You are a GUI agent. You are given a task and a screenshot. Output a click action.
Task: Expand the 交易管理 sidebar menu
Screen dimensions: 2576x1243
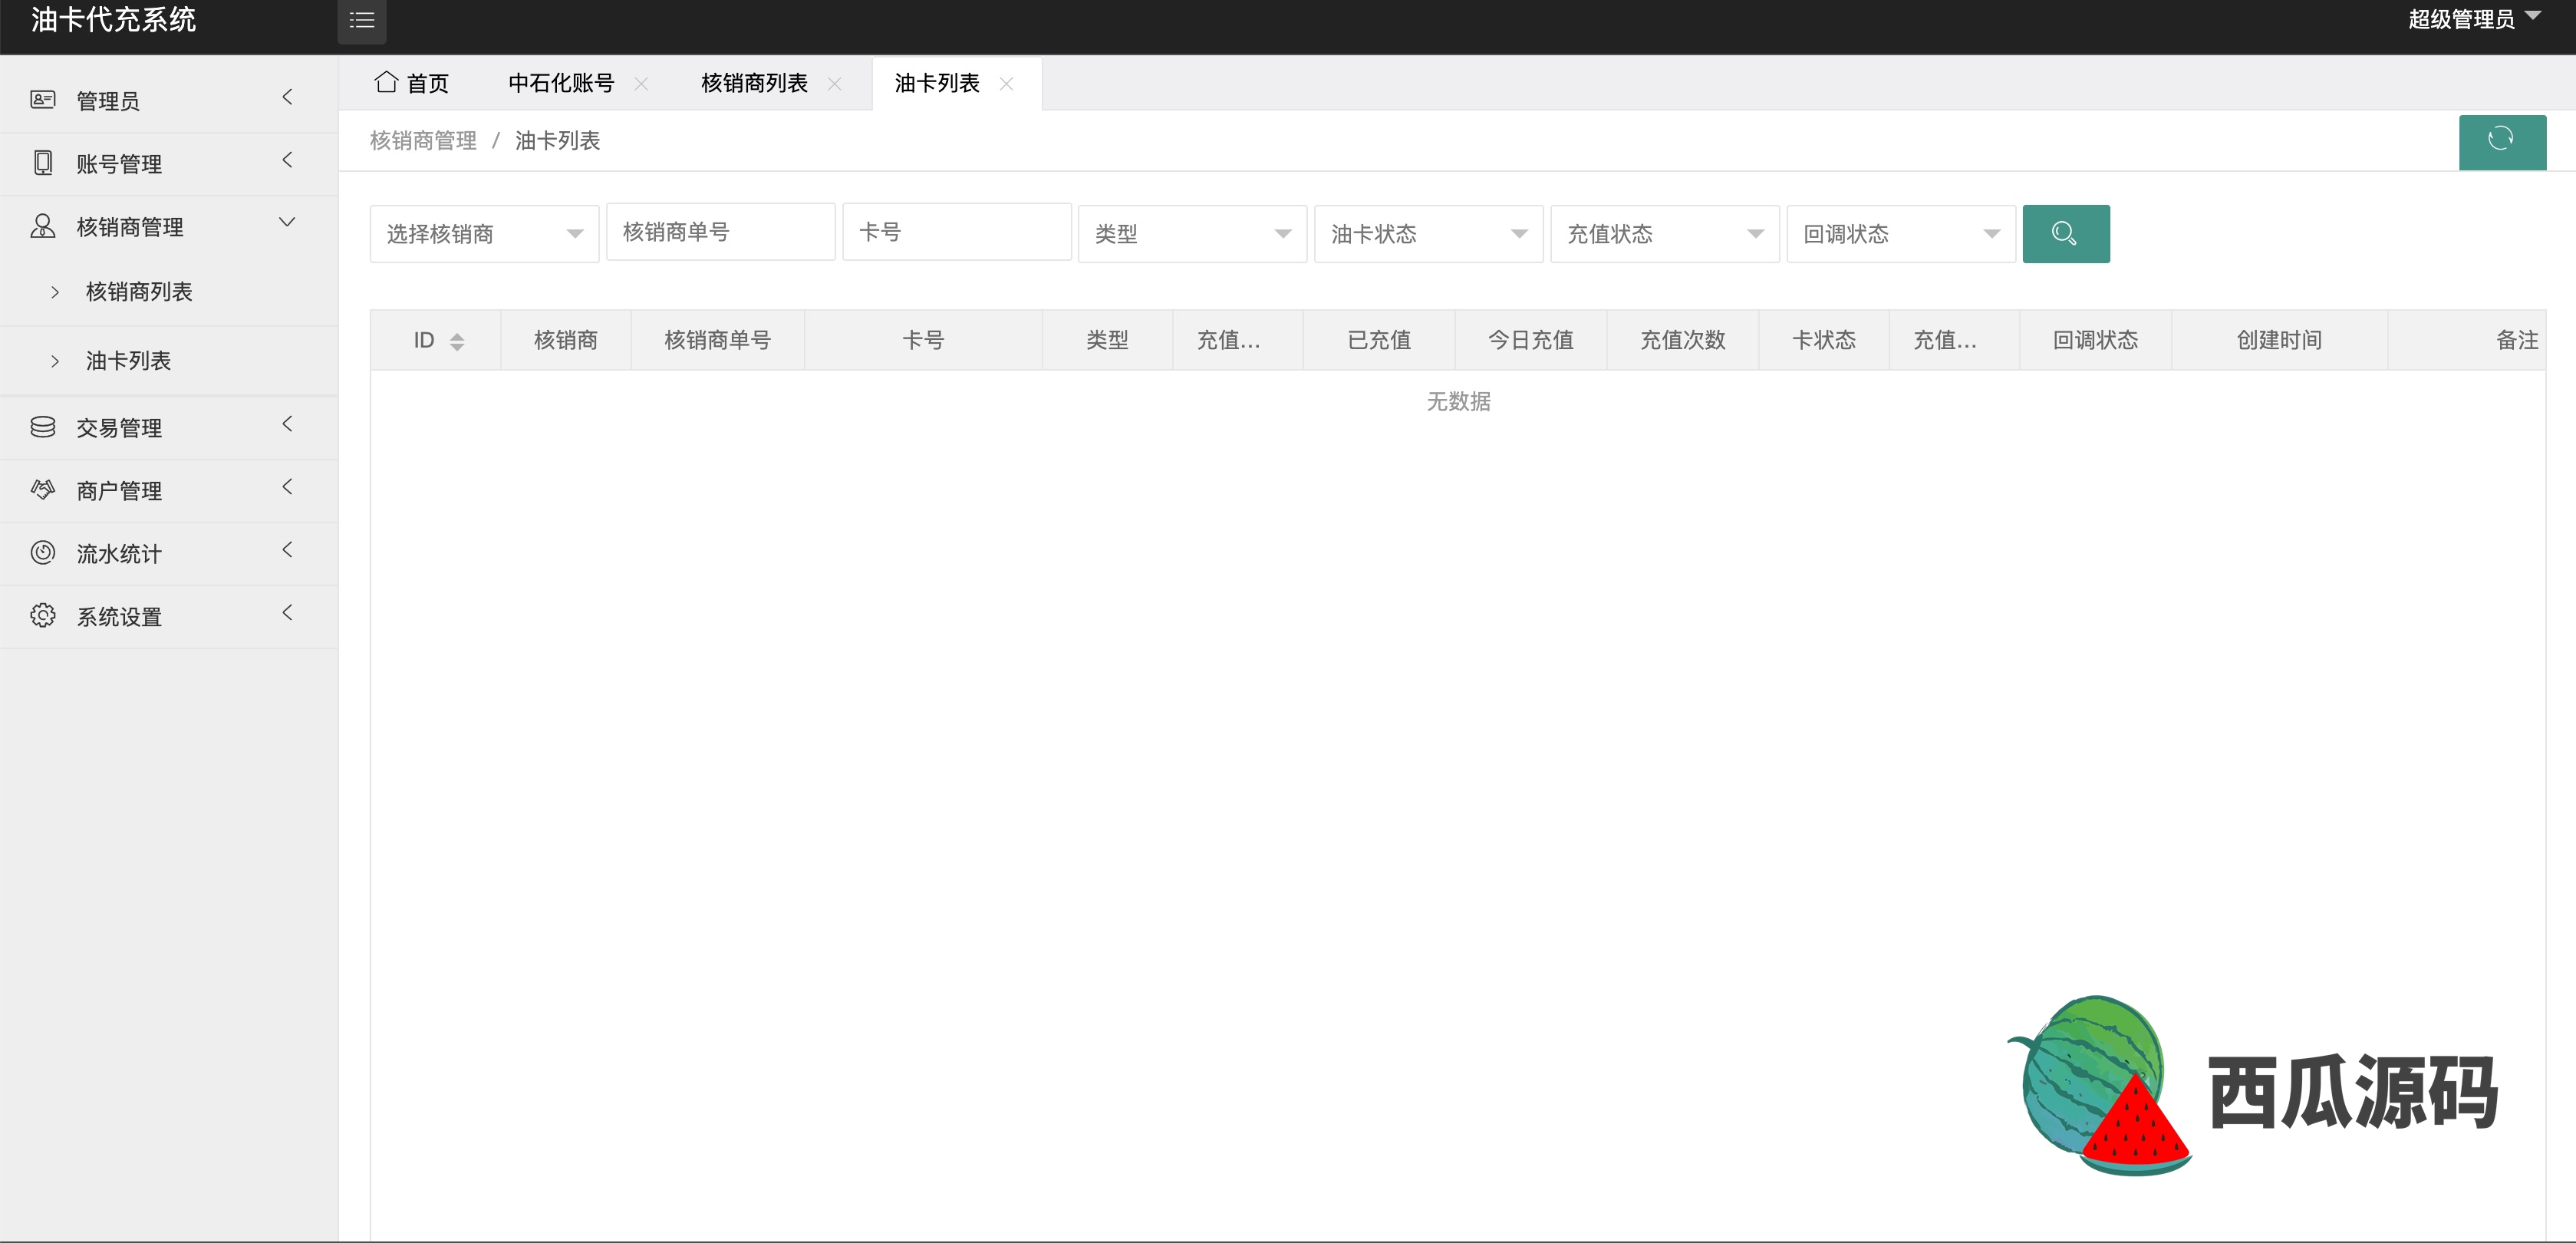point(169,427)
